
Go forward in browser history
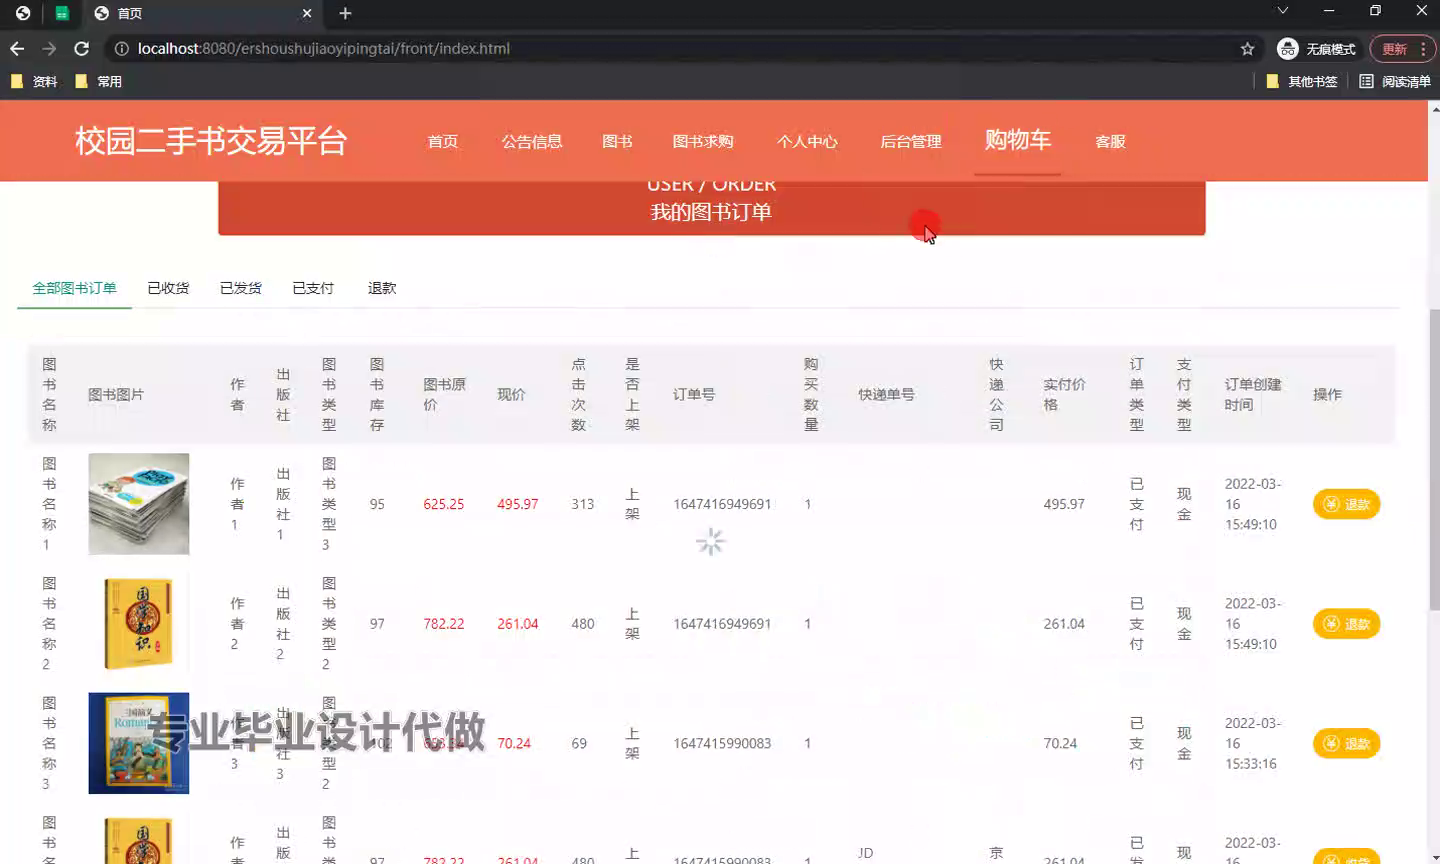49,48
